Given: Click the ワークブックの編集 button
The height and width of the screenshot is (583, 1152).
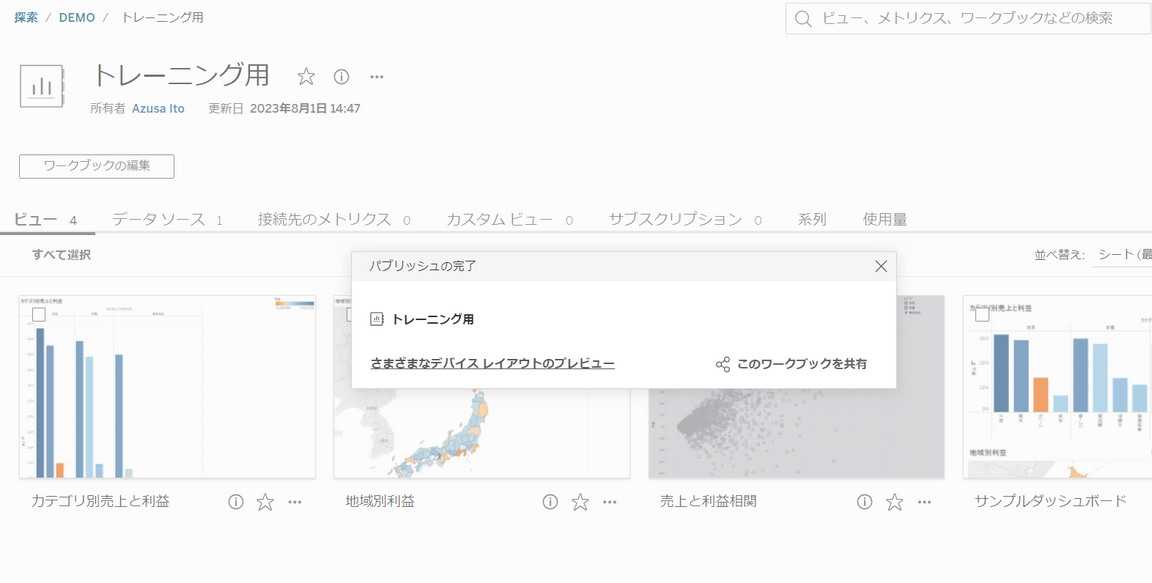Looking at the screenshot, I should [x=97, y=166].
